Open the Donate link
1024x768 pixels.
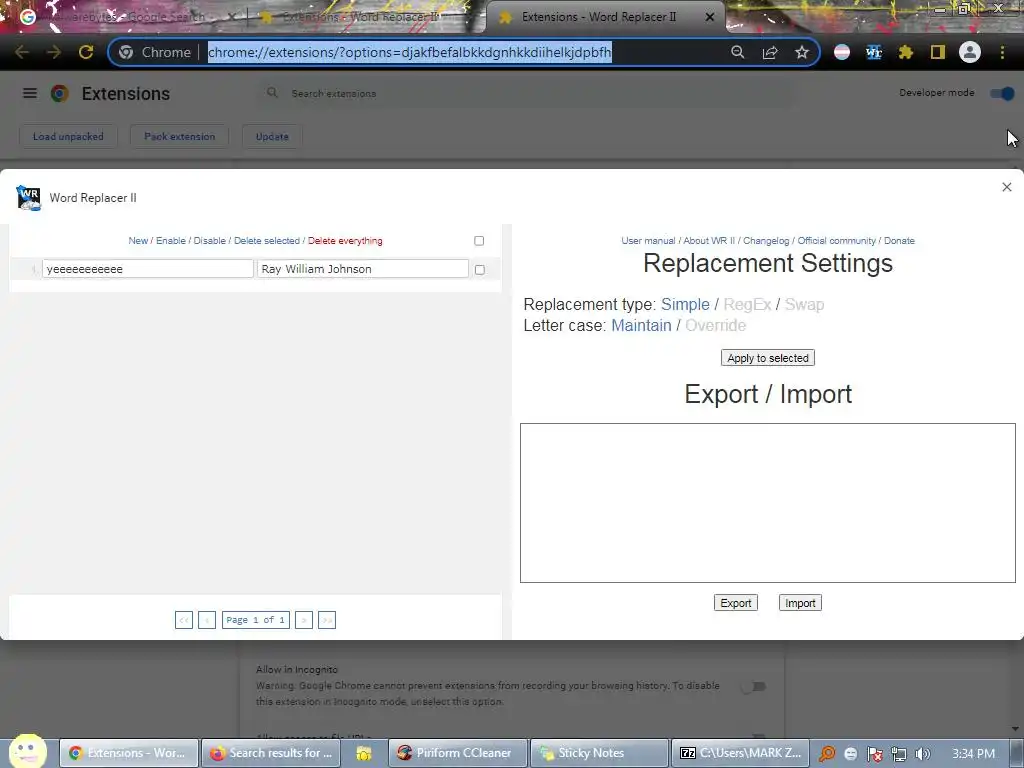899,241
